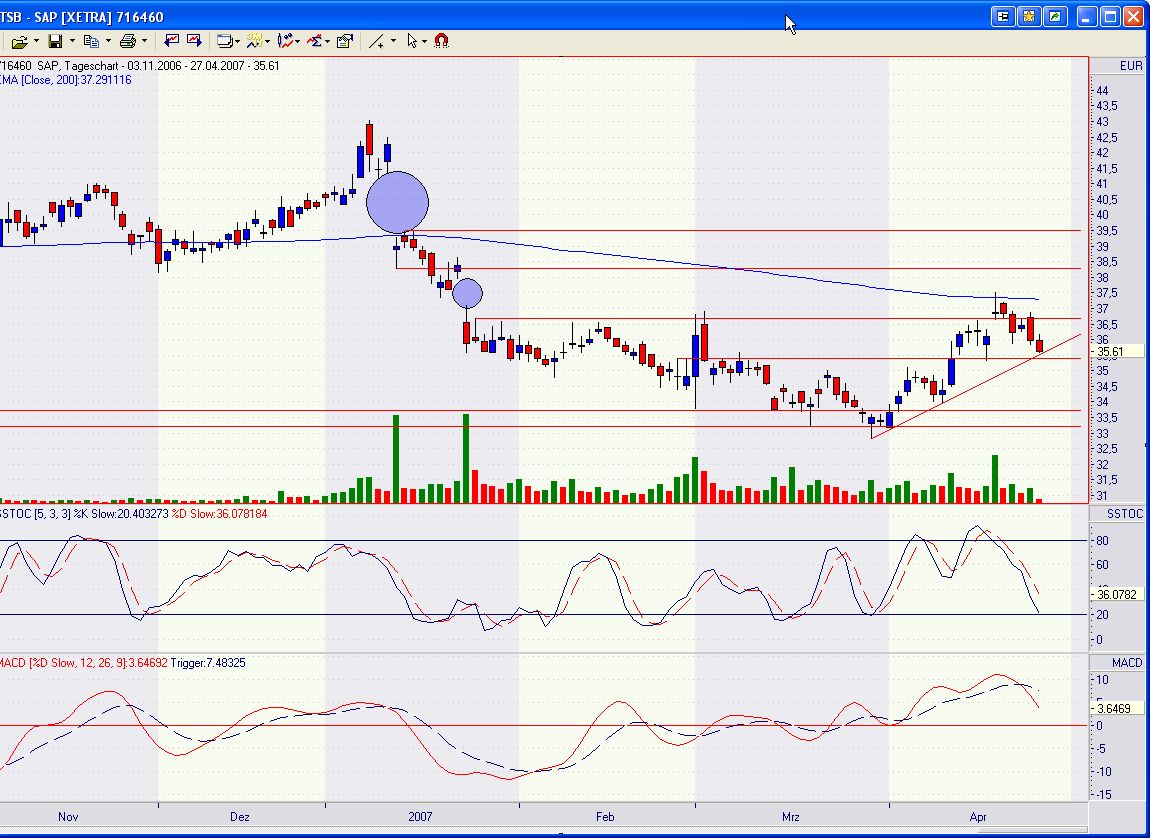Image resolution: width=1150 pixels, height=838 pixels.
Task: Click the open folder icon in toolbar
Action: pos(19,41)
